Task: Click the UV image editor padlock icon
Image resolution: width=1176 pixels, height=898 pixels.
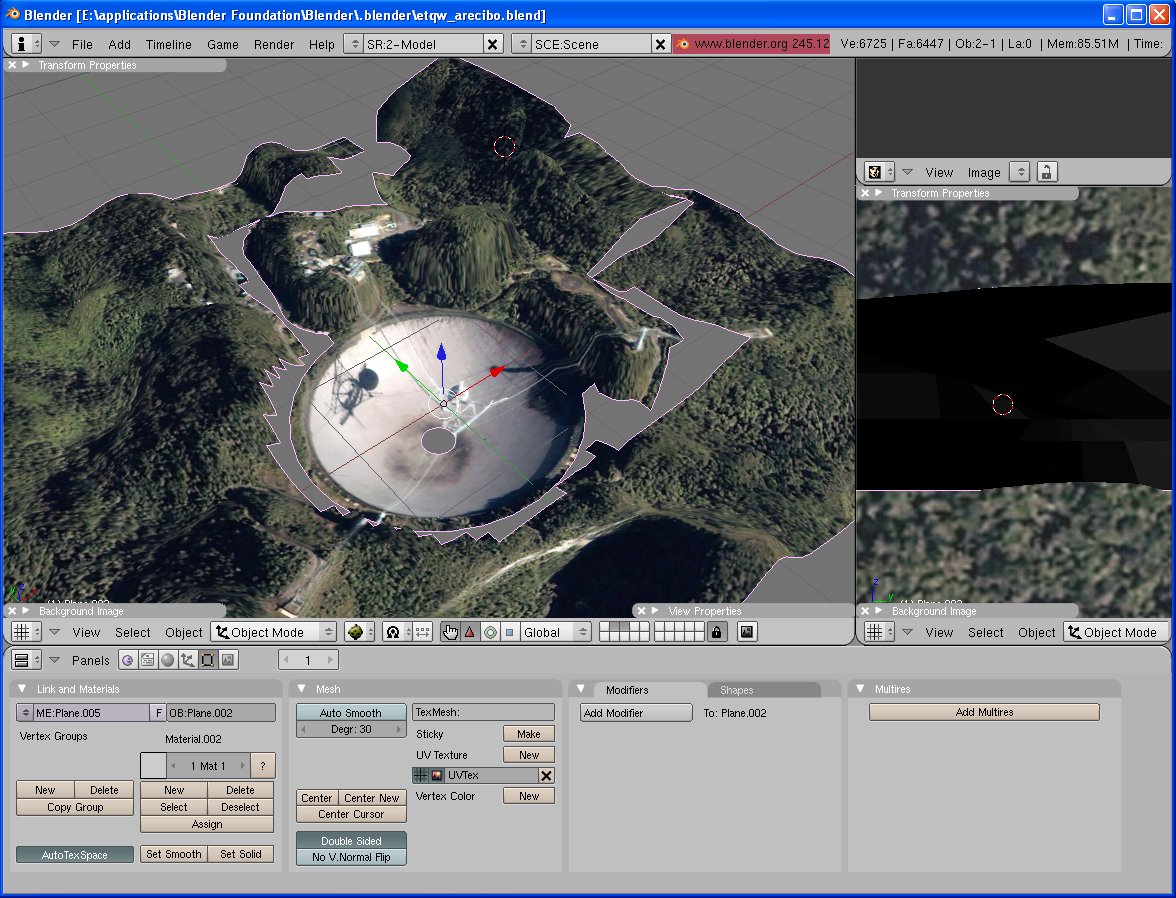Action: click(1046, 172)
